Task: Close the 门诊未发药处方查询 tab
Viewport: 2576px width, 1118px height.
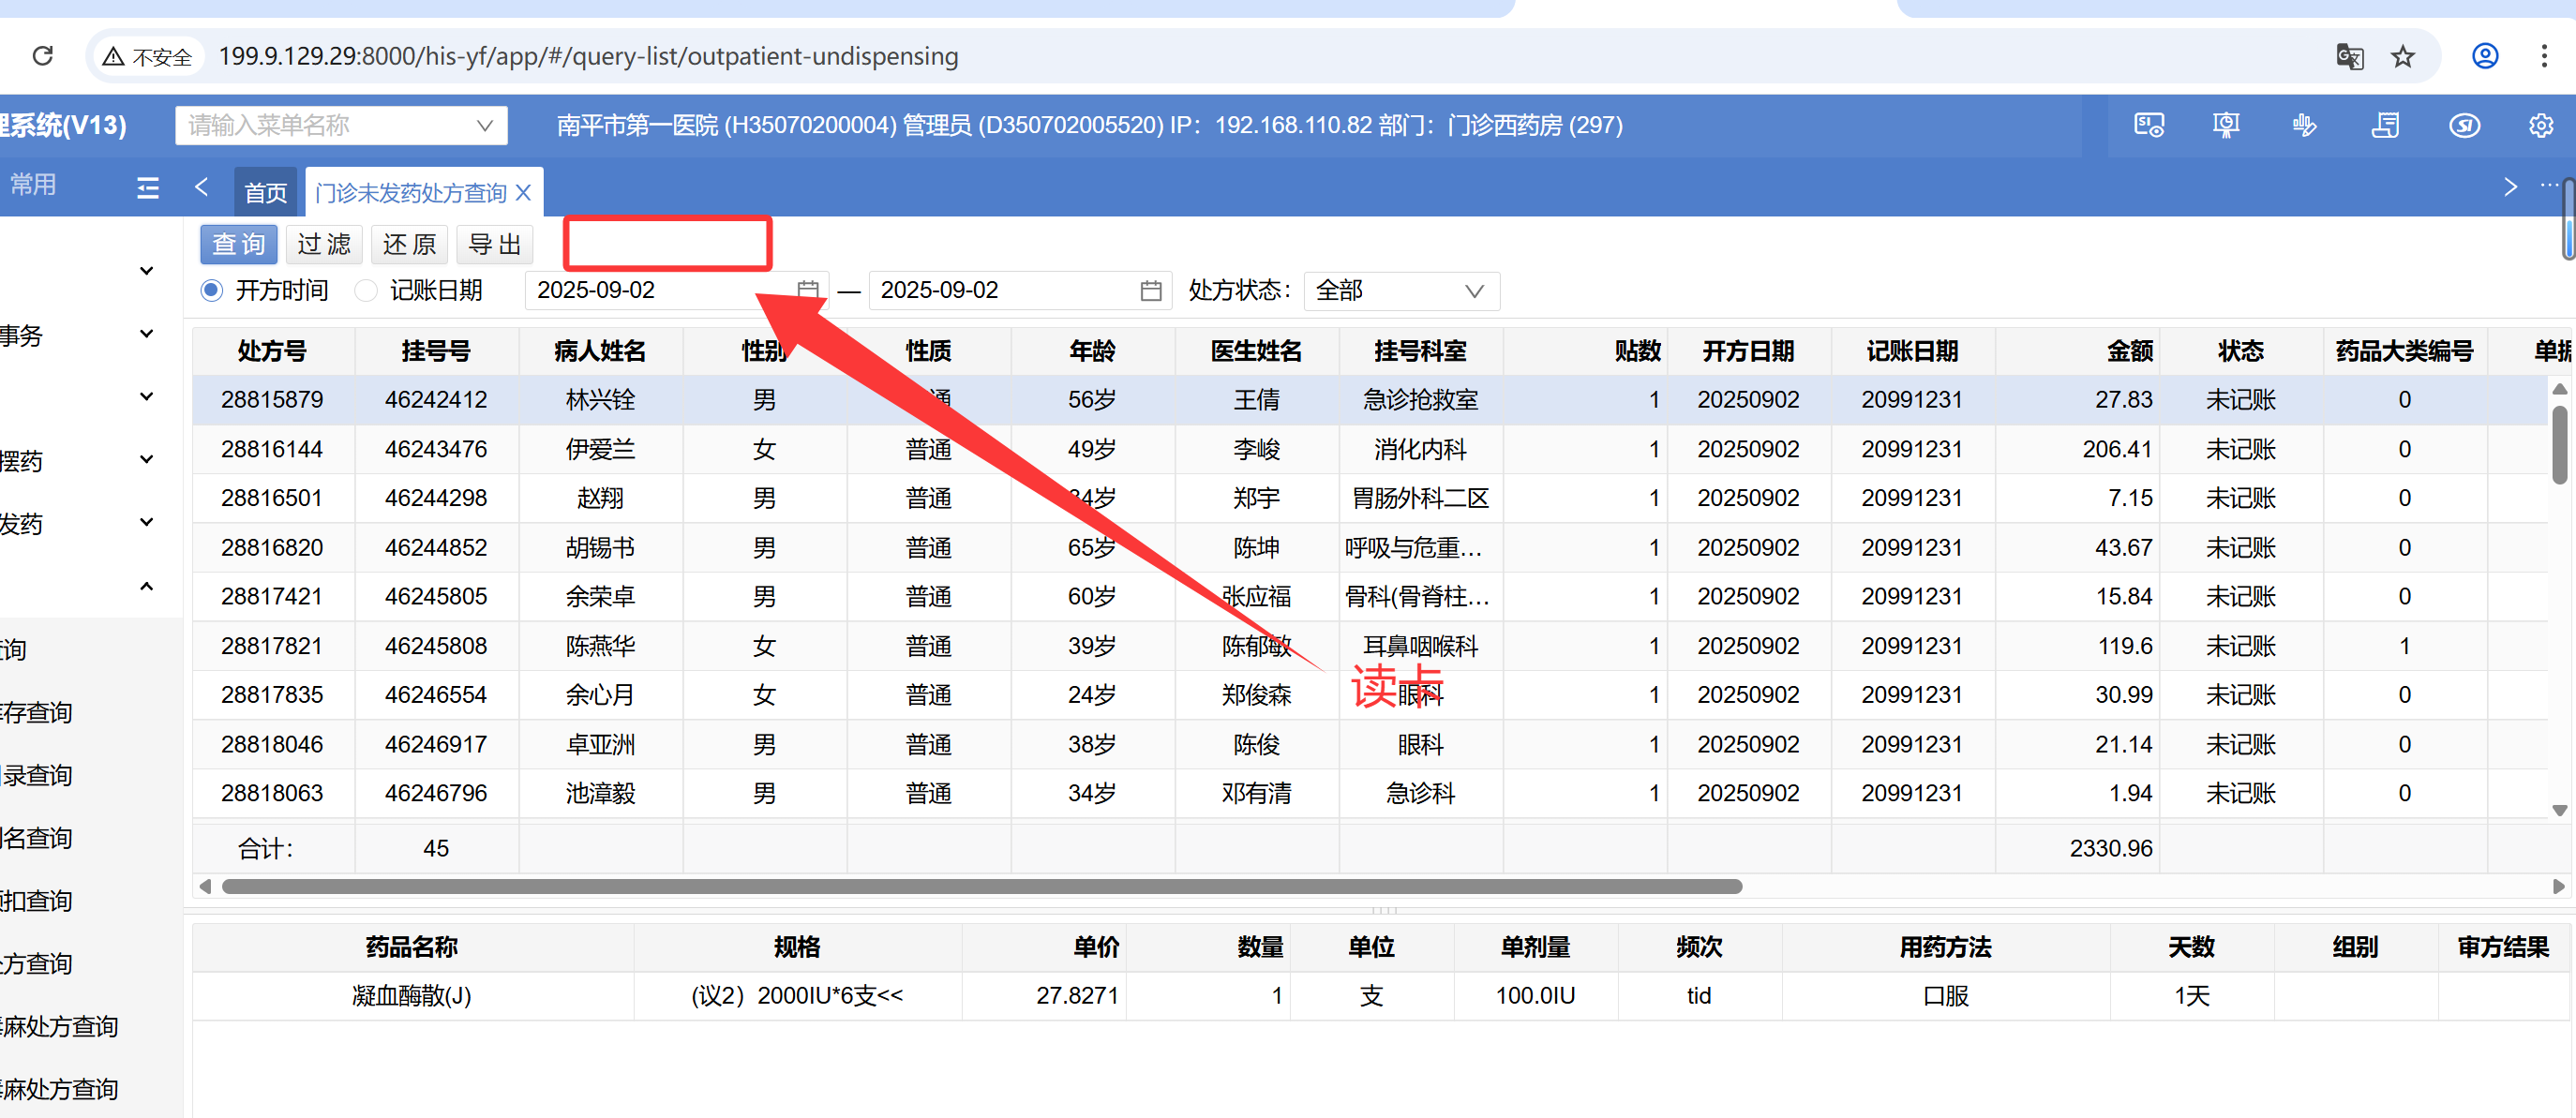Action: 523,192
